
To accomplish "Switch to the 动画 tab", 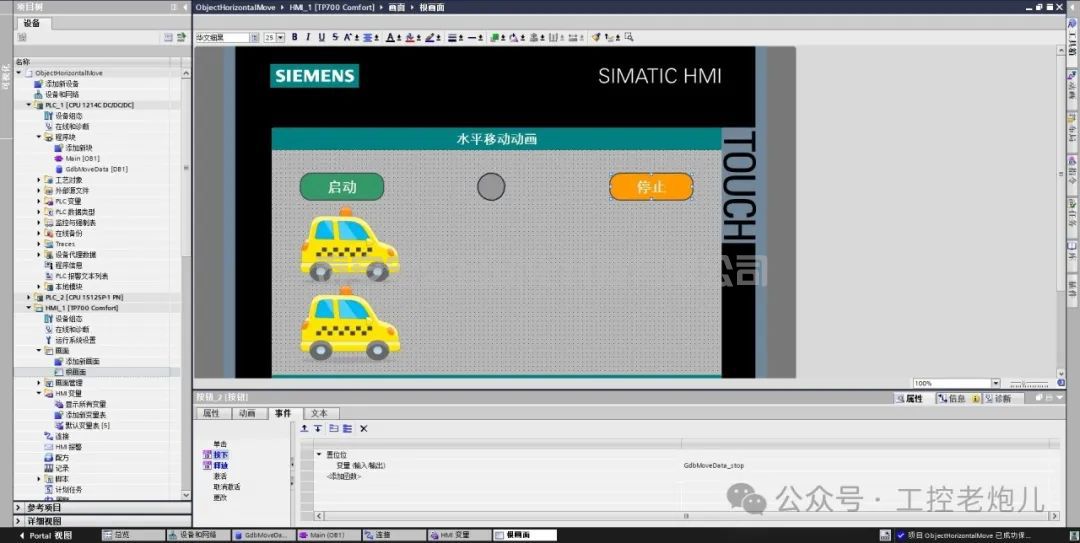I will click(x=246, y=413).
